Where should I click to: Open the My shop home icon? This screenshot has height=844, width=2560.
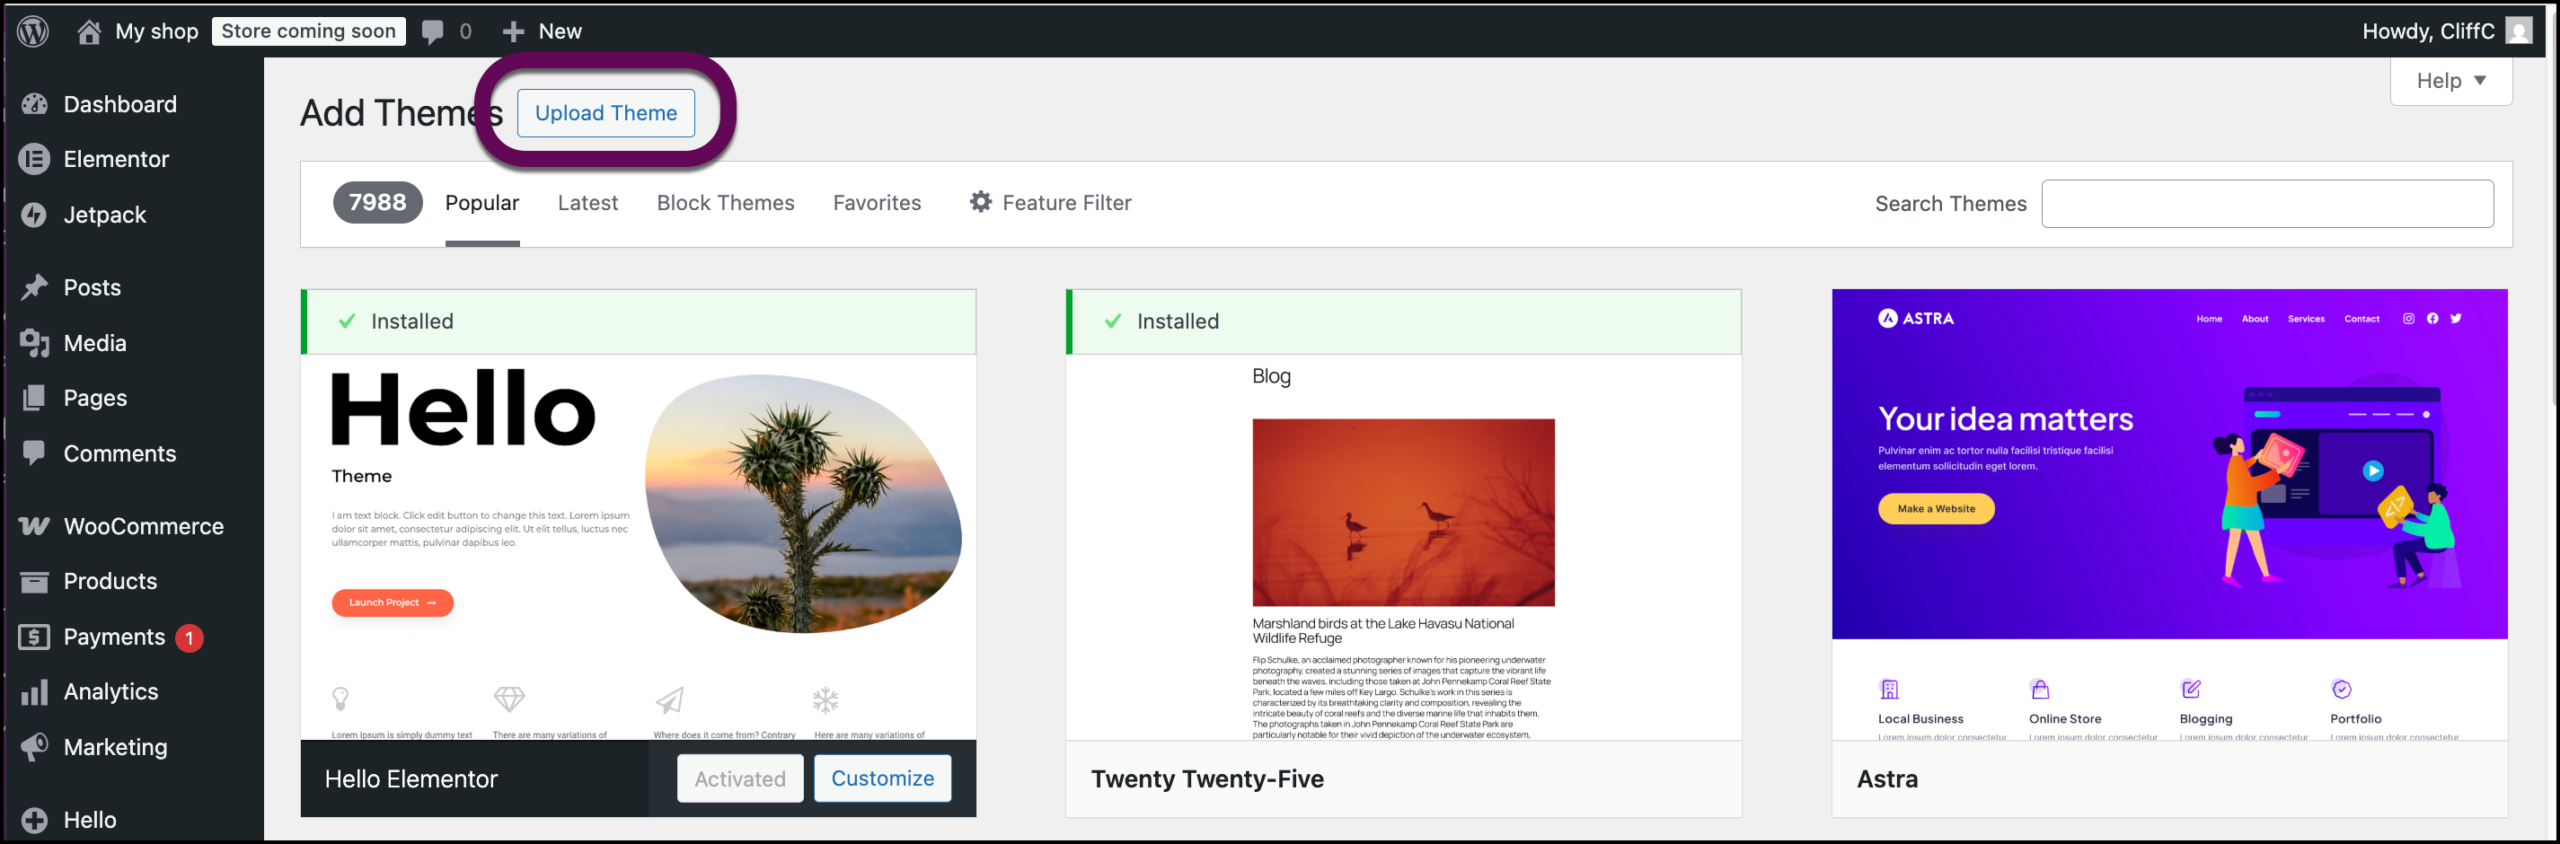click(x=89, y=31)
